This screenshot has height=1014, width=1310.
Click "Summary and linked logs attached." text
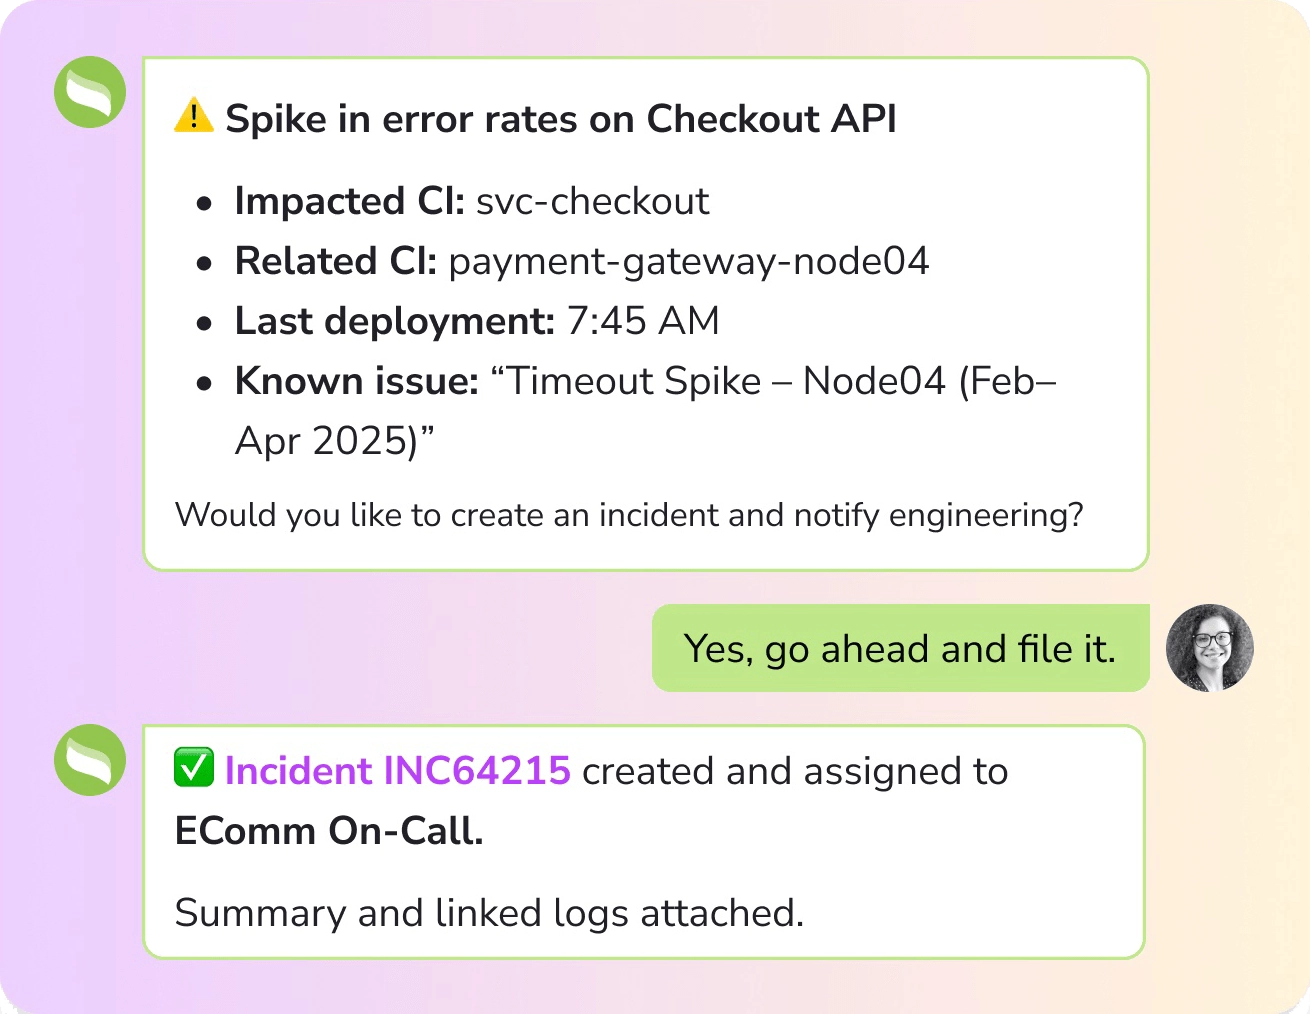[x=489, y=913]
